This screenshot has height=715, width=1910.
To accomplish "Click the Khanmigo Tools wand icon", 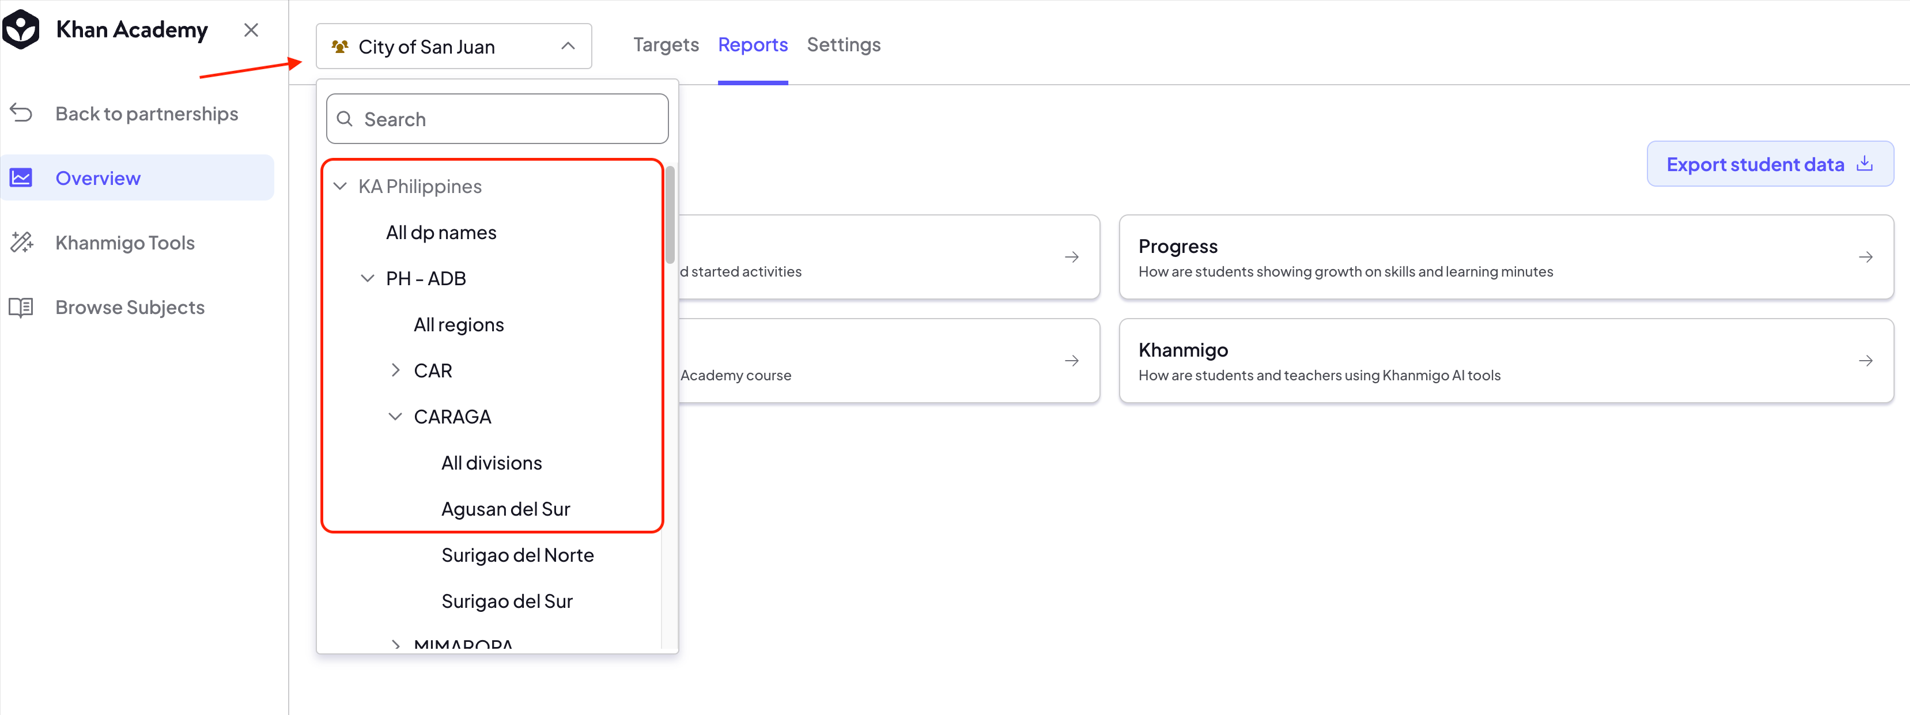I will 21,242.
